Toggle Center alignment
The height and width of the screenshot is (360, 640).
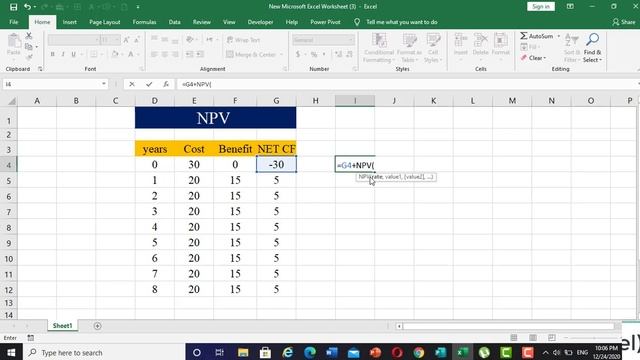click(164, 54)
